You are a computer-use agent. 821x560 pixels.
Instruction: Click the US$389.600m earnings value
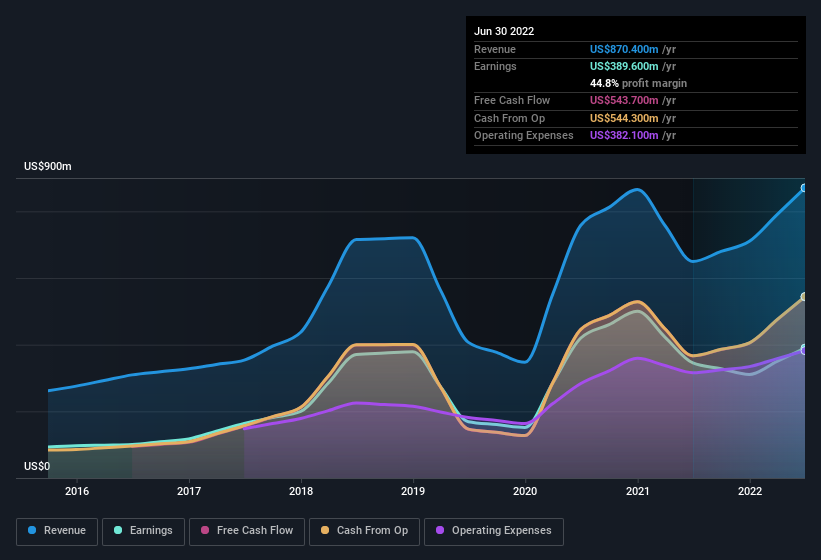[x=624, y=66]
